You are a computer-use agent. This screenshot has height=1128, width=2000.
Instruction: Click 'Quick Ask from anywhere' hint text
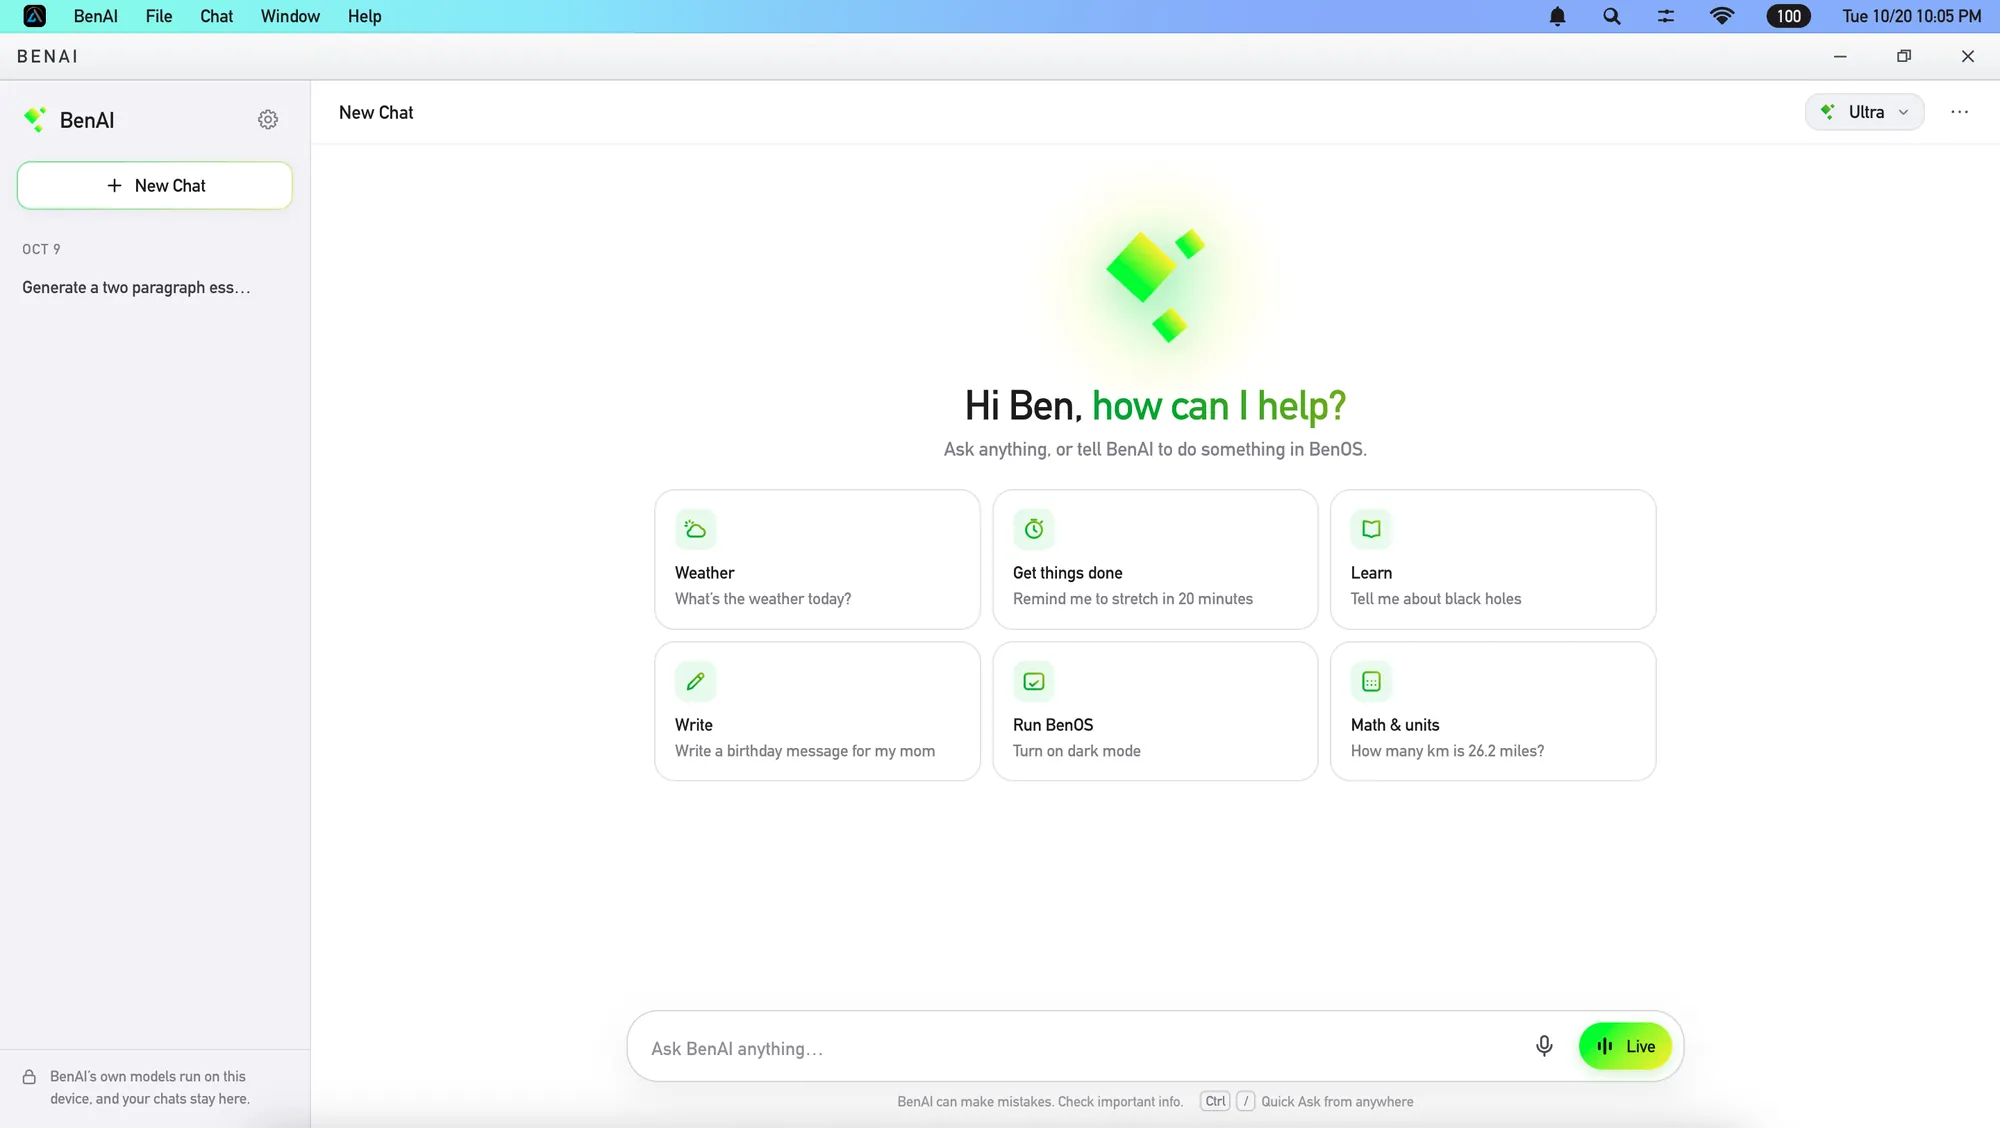click(x=1337, y=1101)
